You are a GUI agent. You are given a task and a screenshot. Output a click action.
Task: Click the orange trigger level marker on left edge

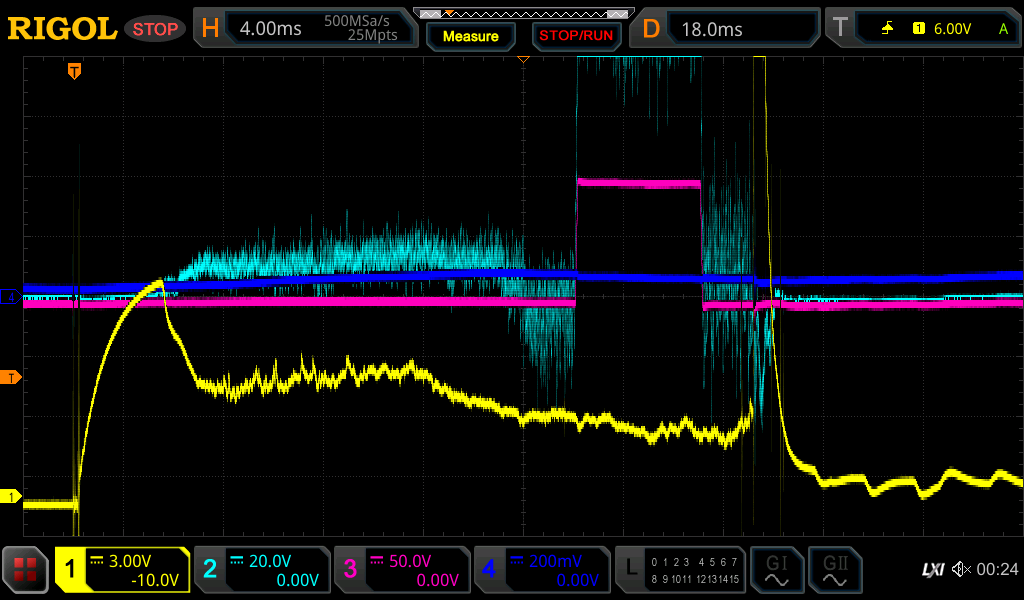coord(13,377)
